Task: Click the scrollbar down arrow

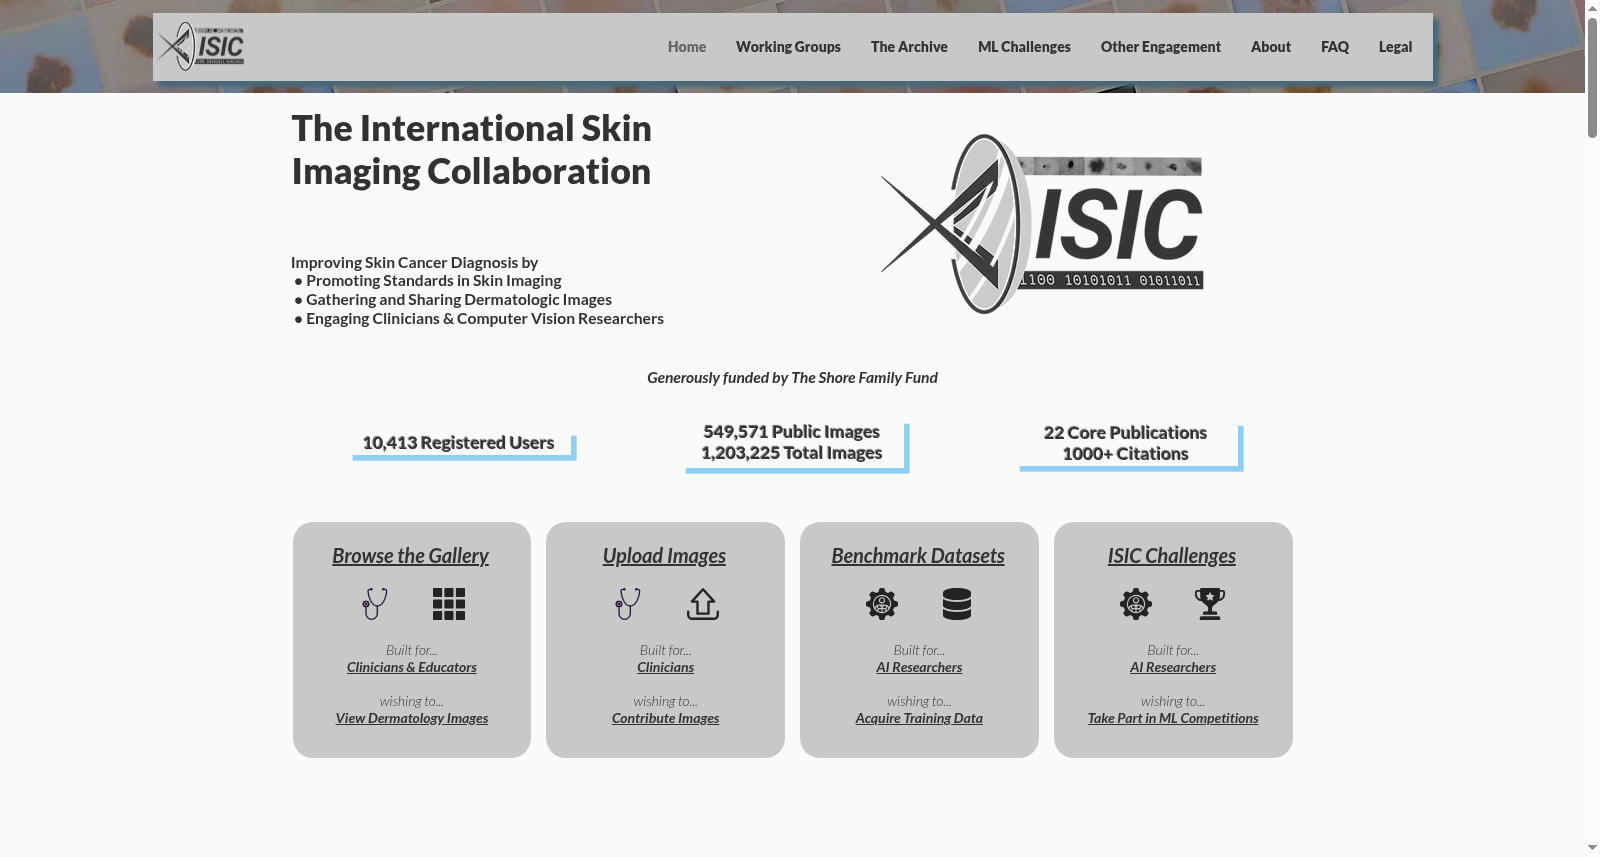Action: point(1592,848)
